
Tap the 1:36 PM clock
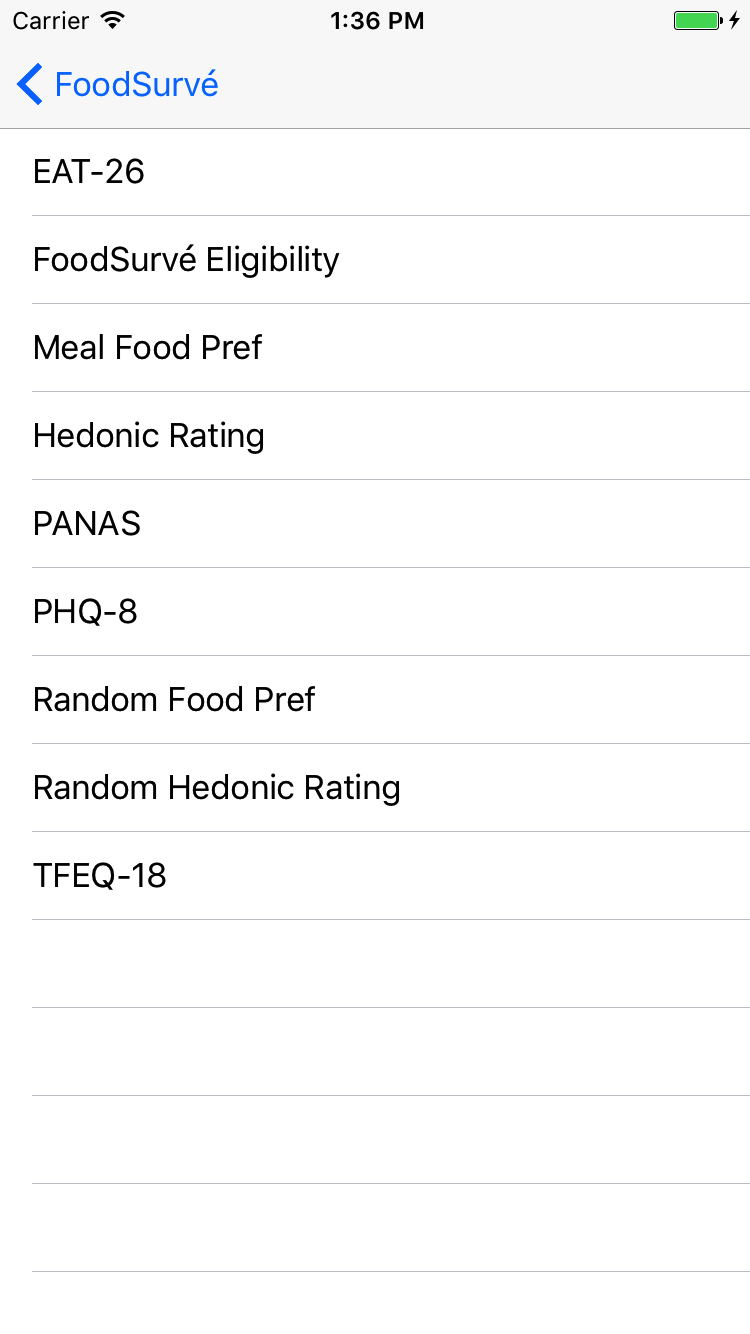click(x=377, y=20)
